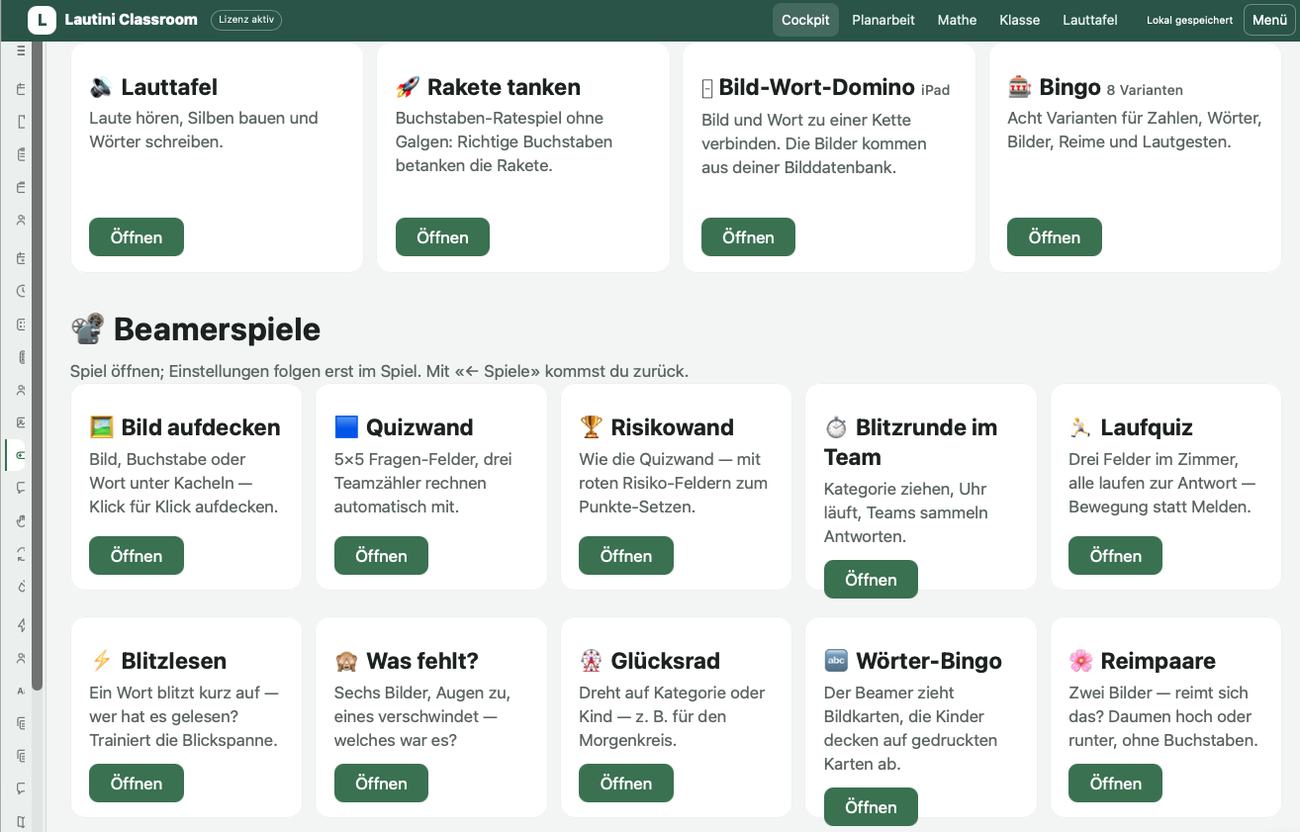
Task: Click the blue square icon on Quizwand
Action: [346, 427]
